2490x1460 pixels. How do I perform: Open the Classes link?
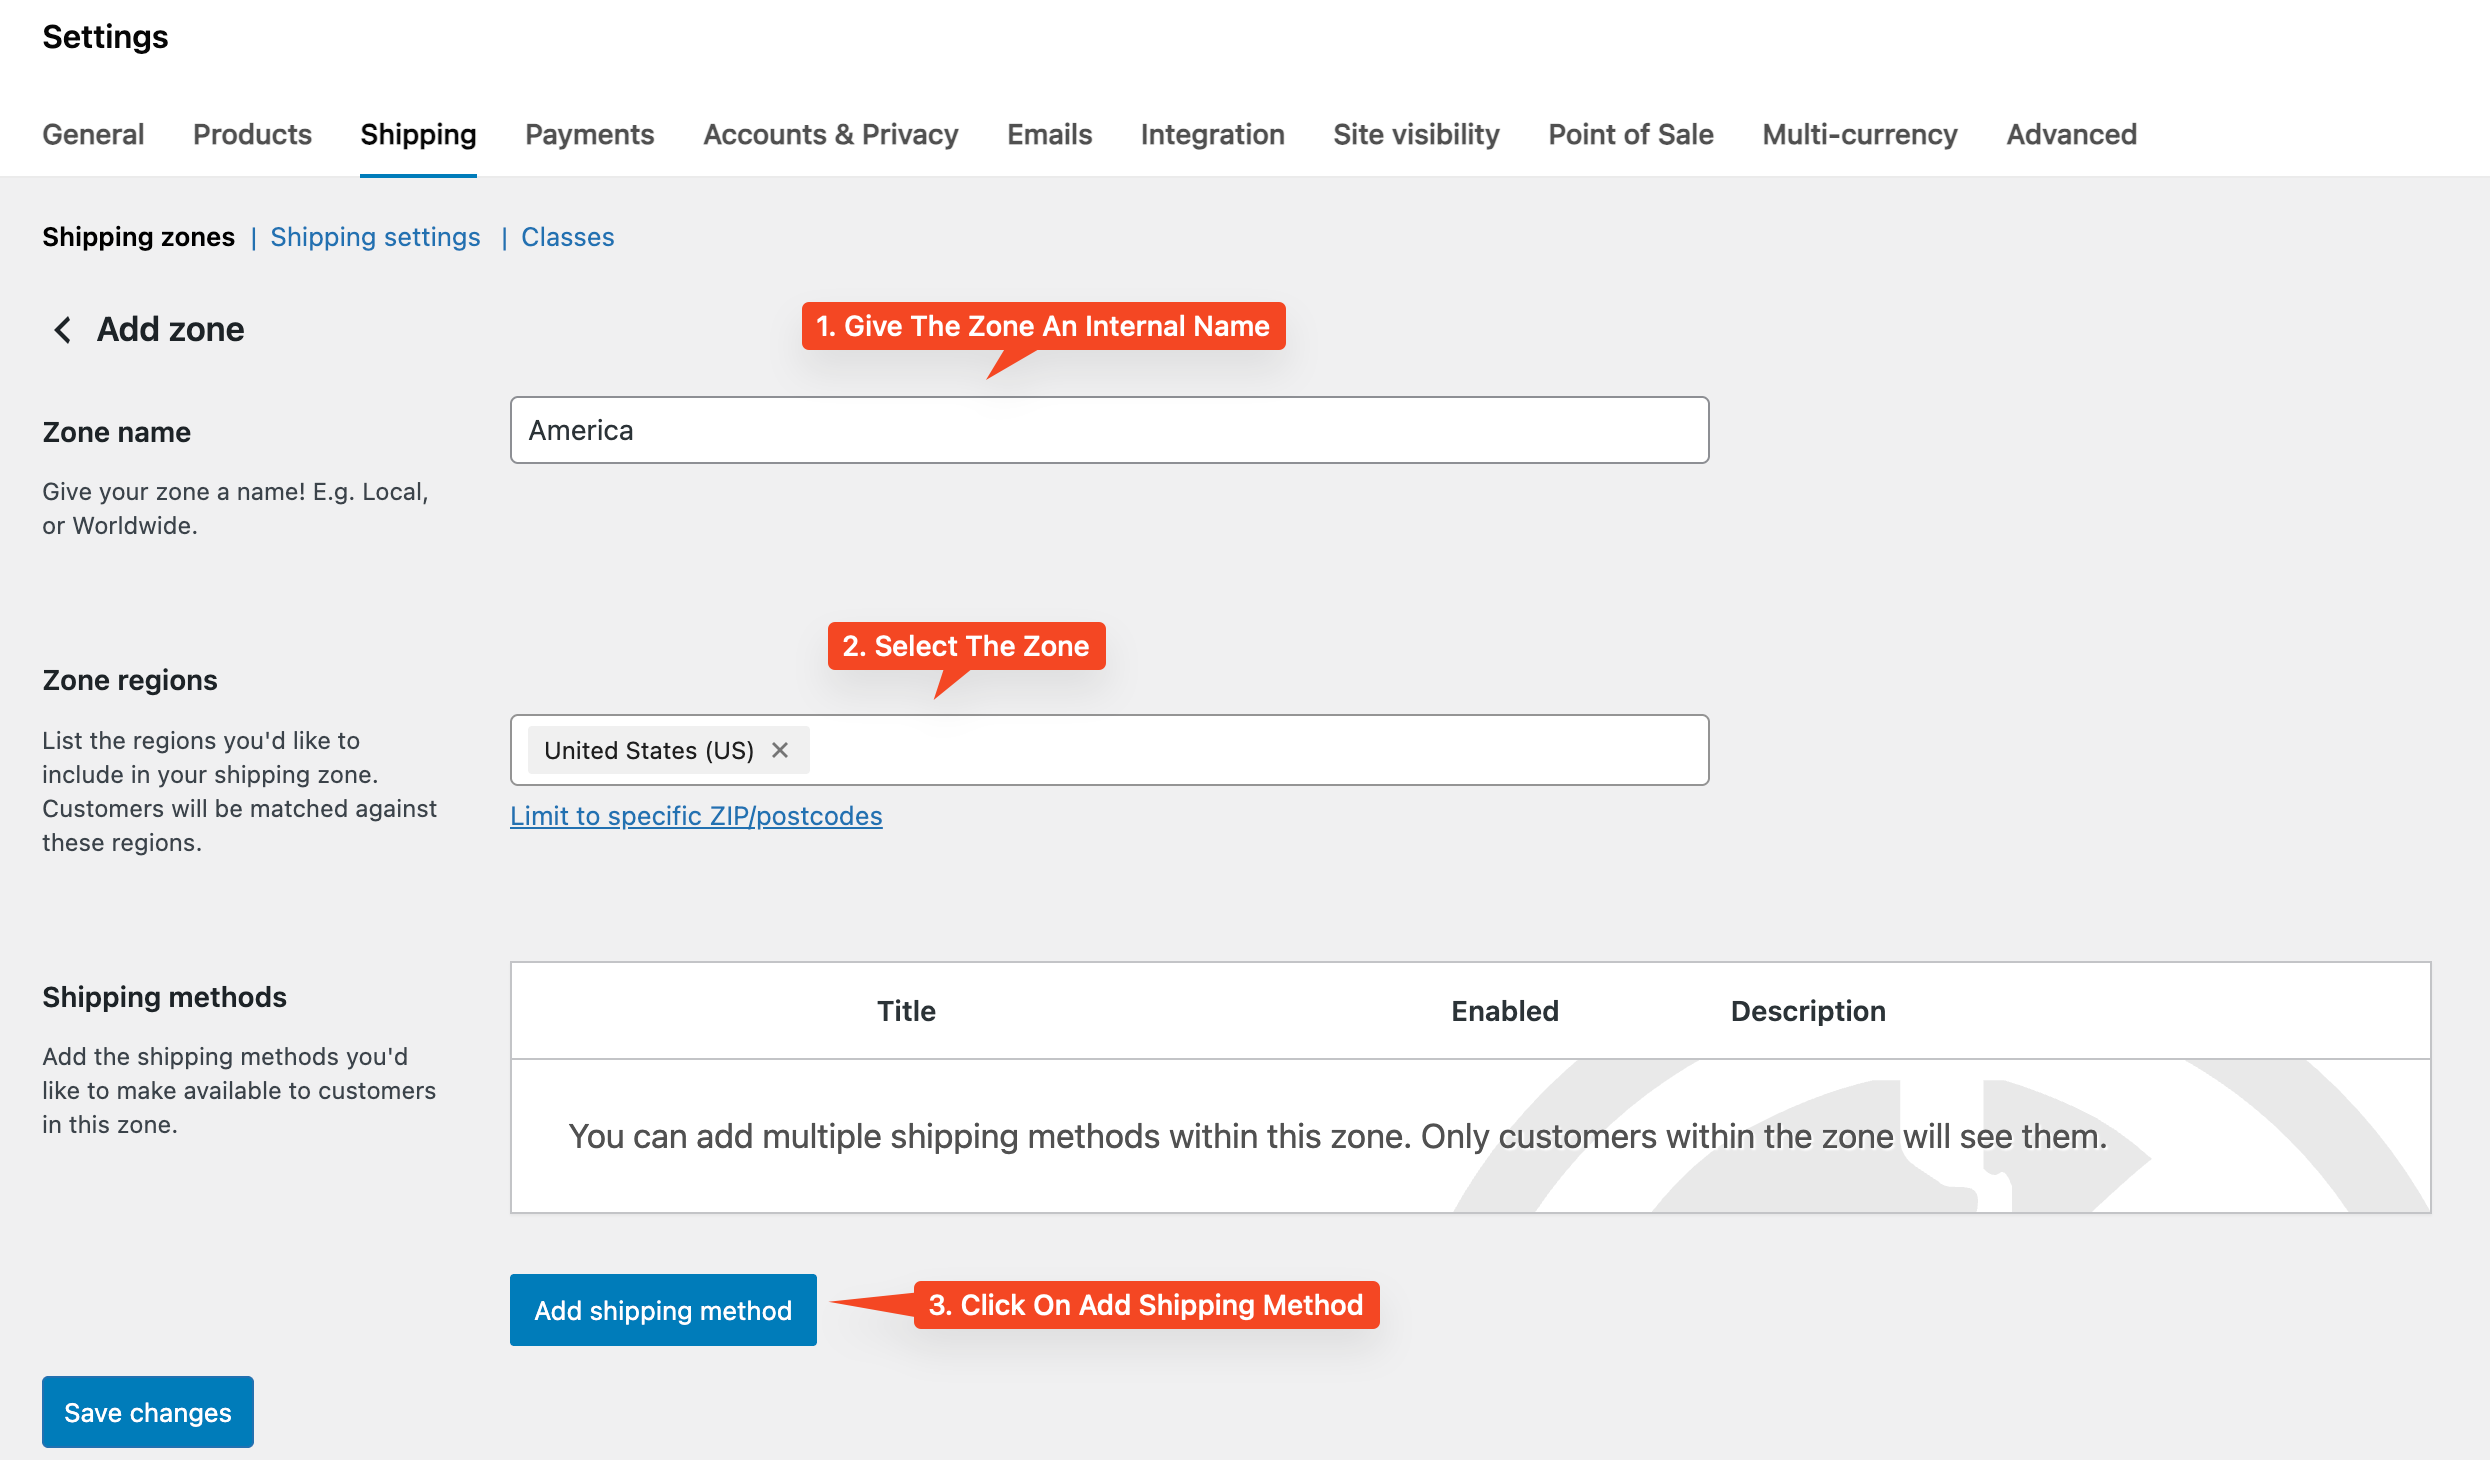click(567, 237)
